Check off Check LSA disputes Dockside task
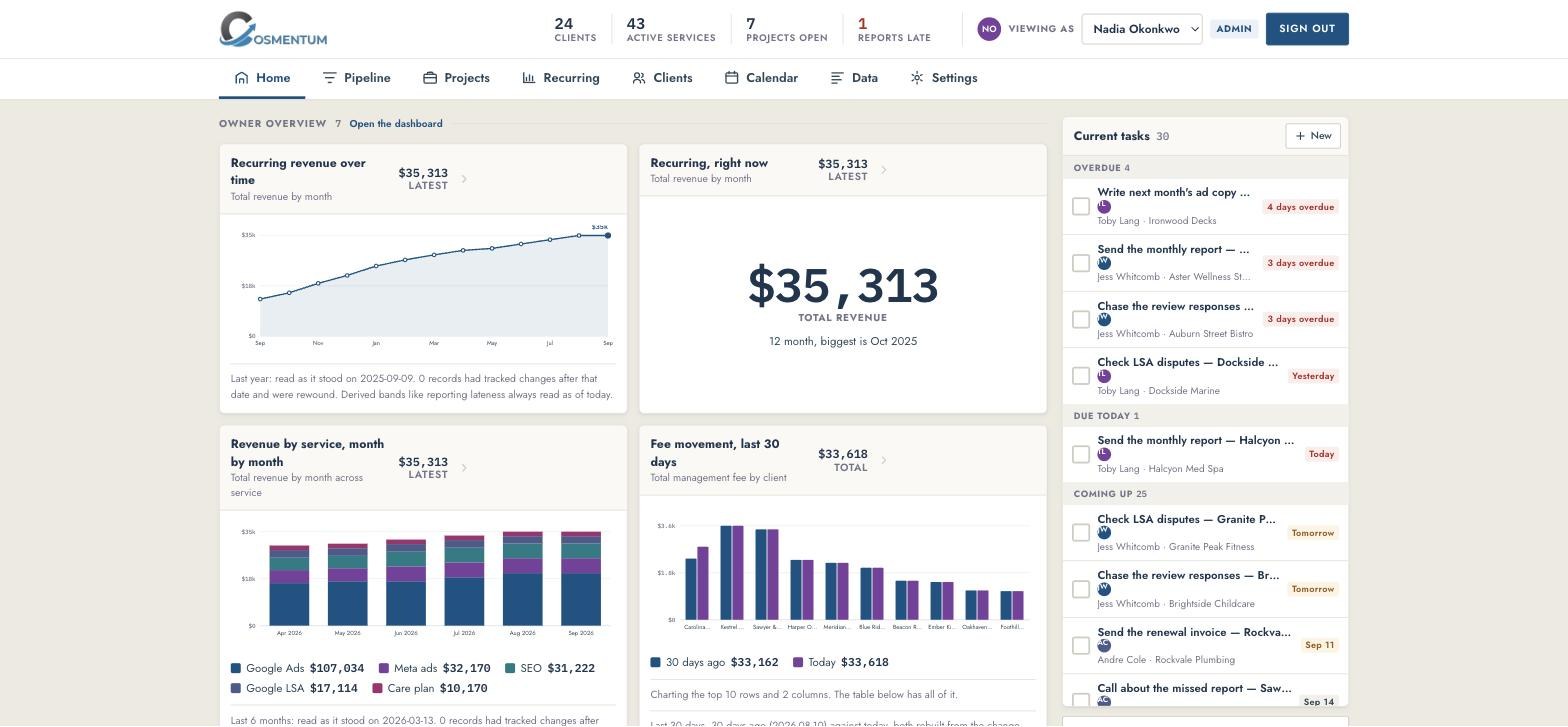This screenshot has width=1568, height=727. 1081,376
